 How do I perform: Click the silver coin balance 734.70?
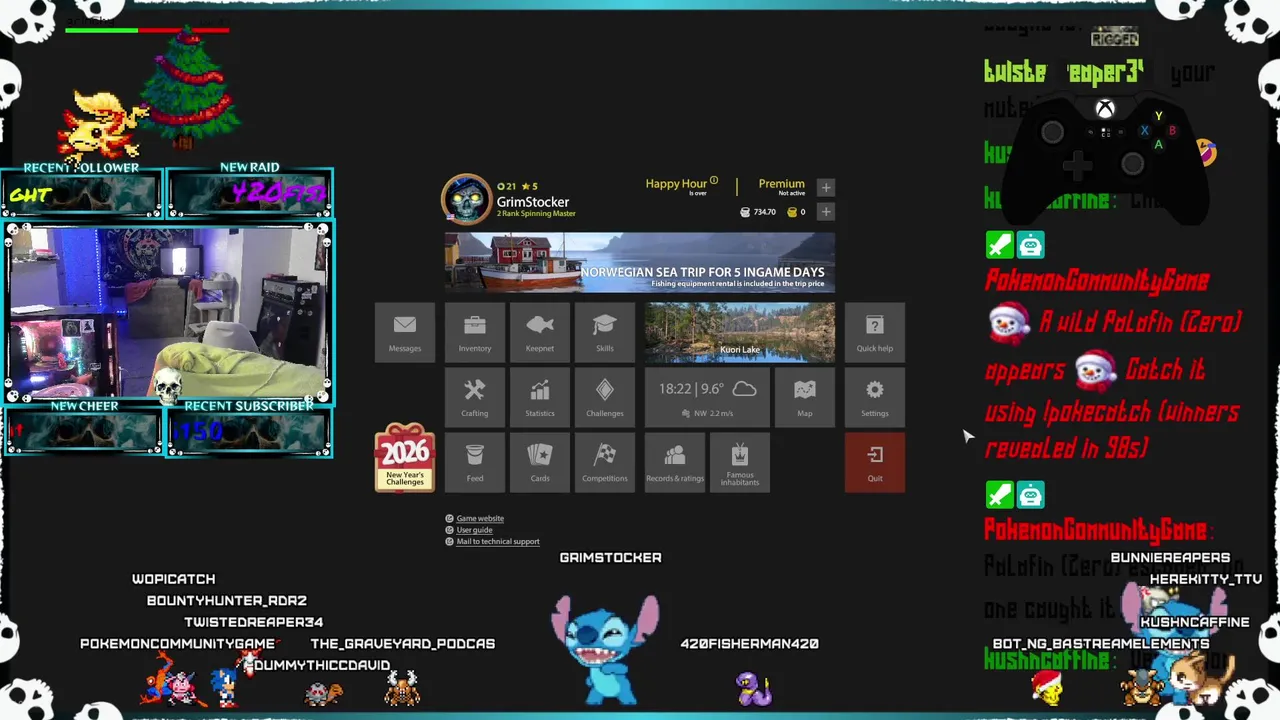tap(758, 212)
